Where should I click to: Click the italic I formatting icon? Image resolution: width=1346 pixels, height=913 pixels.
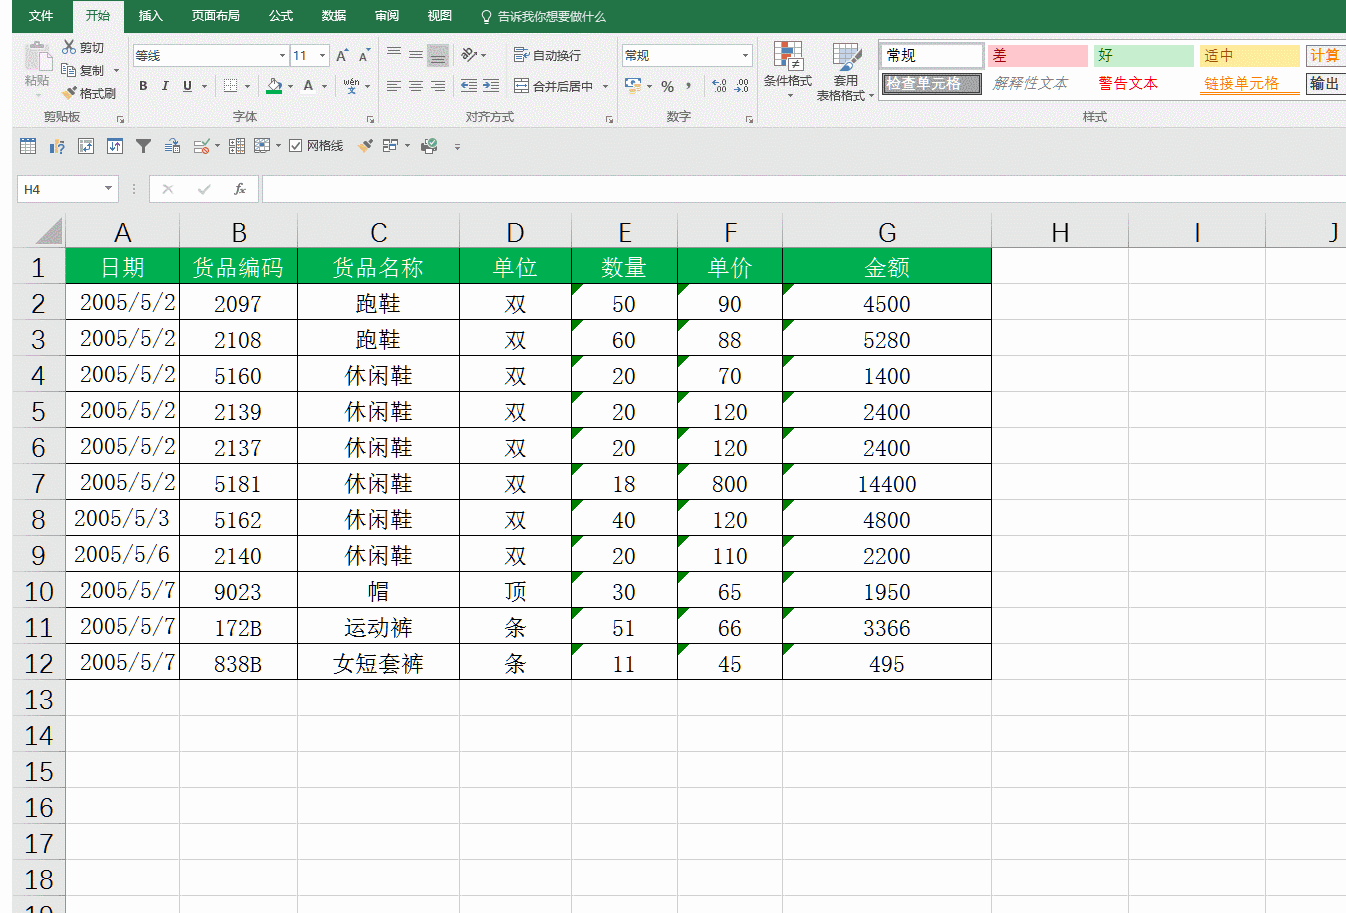click(165, 86)
